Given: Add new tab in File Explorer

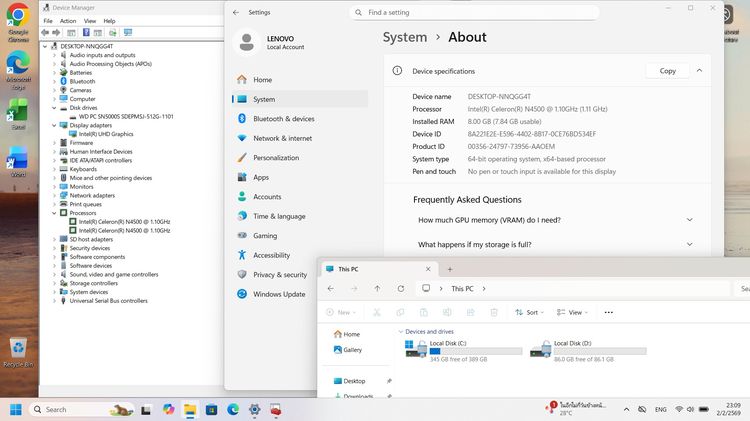Looking at the screenshot, I should [x=450, y=269].
